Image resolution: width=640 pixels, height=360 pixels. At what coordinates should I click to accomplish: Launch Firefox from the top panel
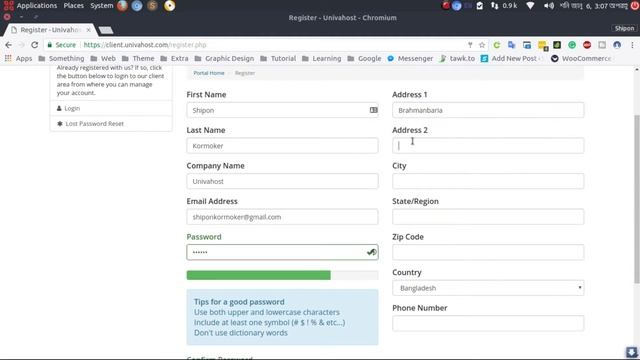(x=122, y=6)
